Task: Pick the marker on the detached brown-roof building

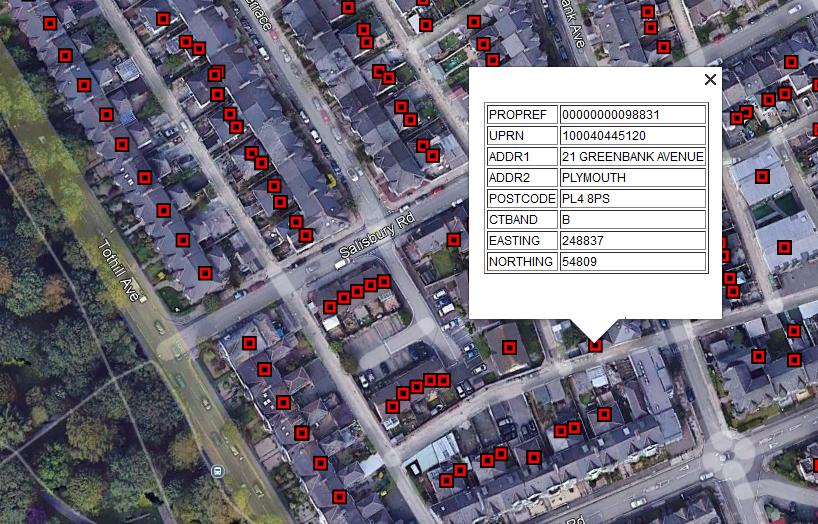Action: pos(509,347)
